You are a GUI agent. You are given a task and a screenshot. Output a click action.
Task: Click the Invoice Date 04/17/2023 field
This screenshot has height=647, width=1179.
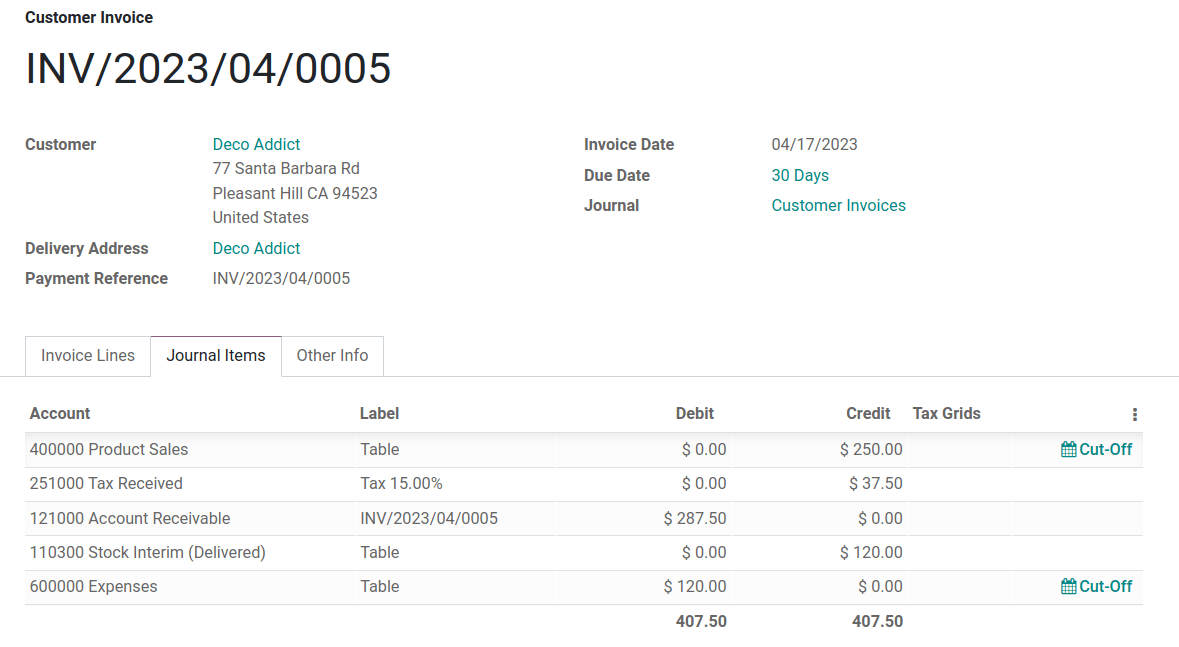tap(816, 144)
